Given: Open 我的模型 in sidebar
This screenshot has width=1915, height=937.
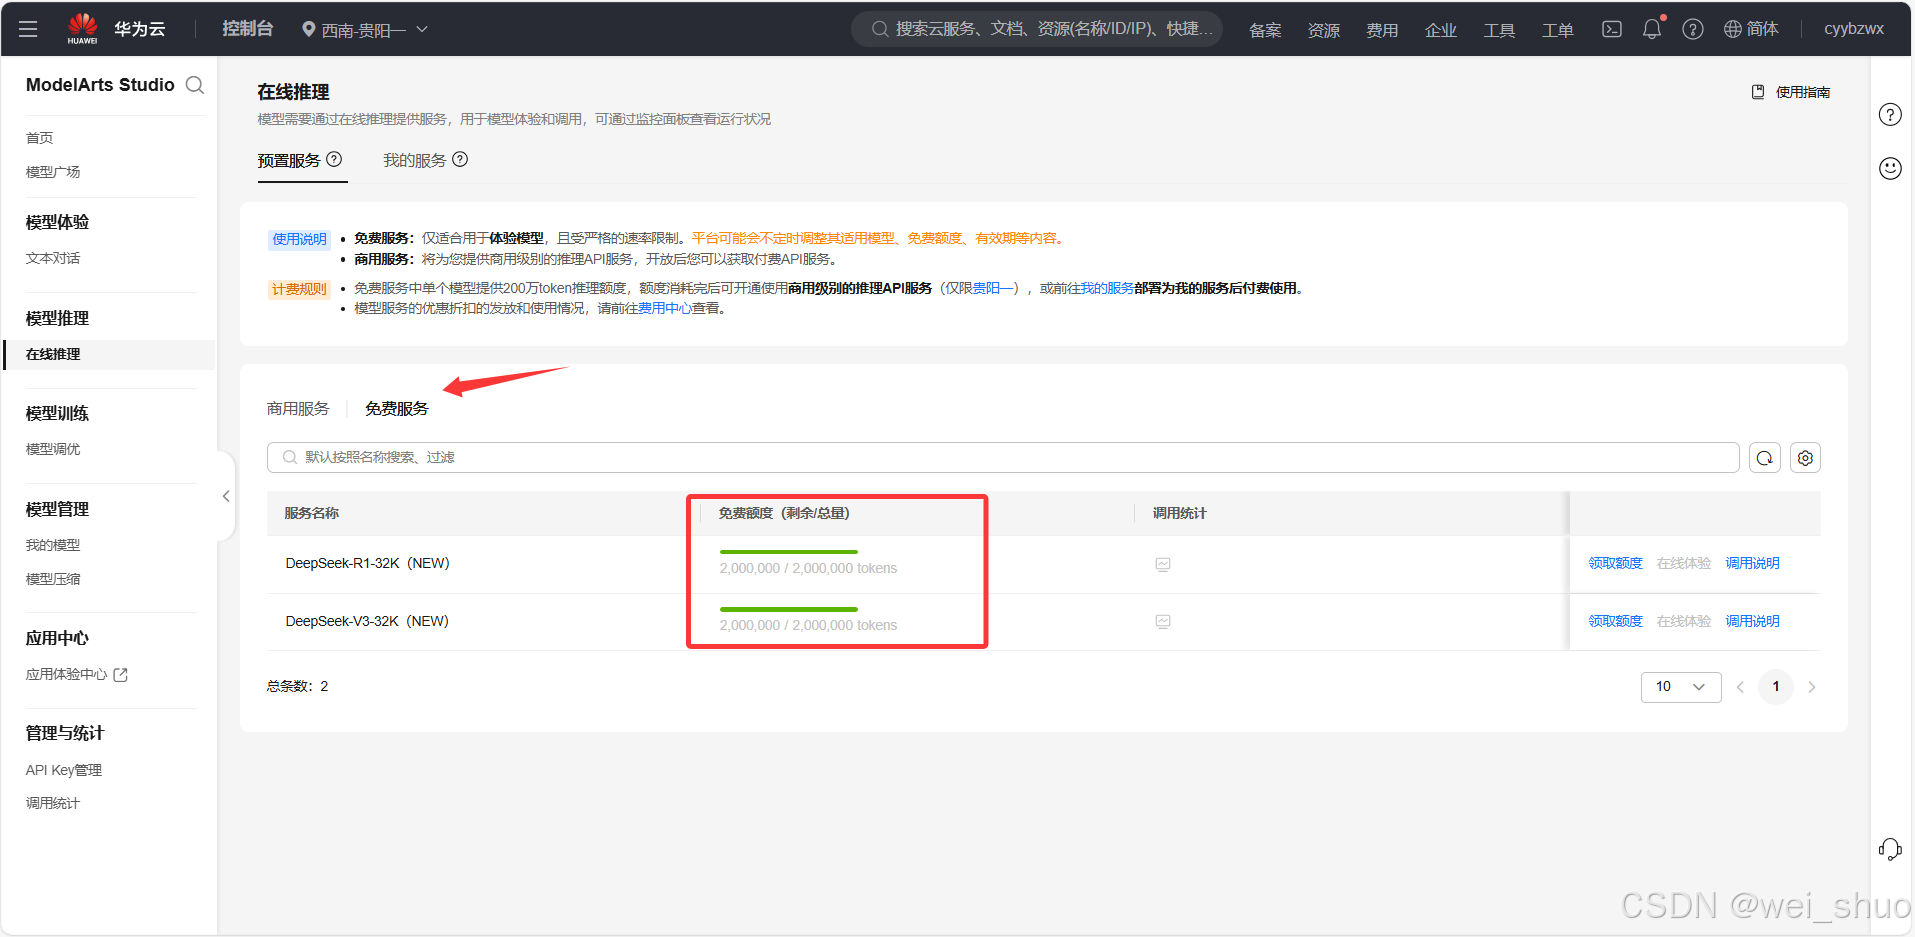Looking at the screenshot, I should click(x=53, y=545).
